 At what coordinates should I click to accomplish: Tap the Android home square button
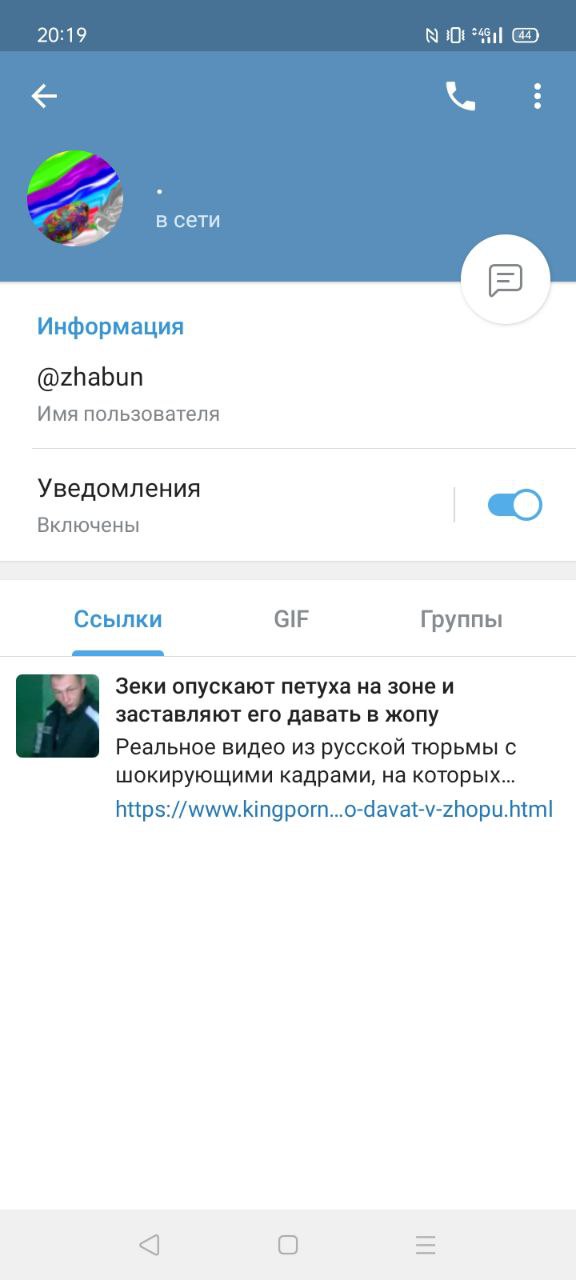(x=288, y=1245)
